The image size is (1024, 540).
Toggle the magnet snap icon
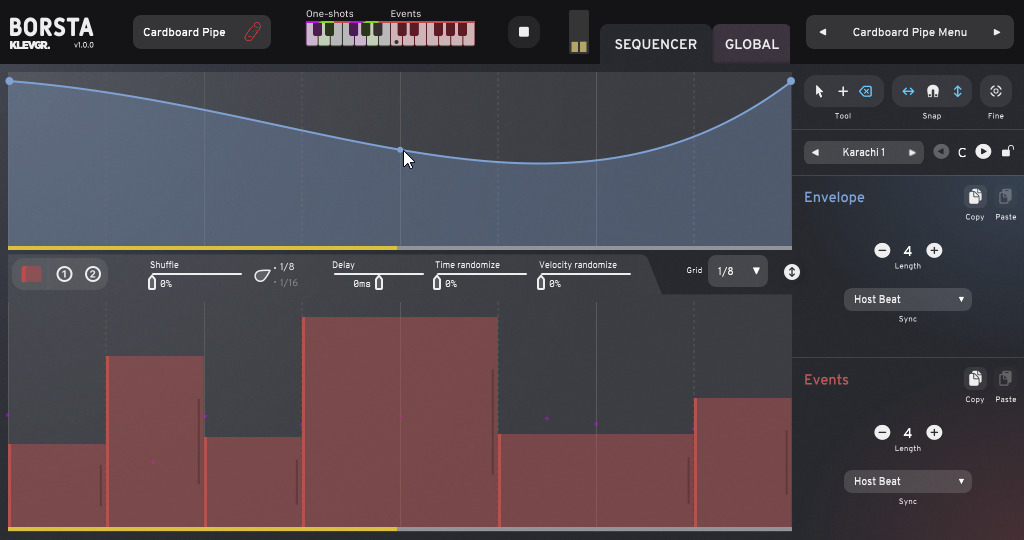tap(933, 91)
